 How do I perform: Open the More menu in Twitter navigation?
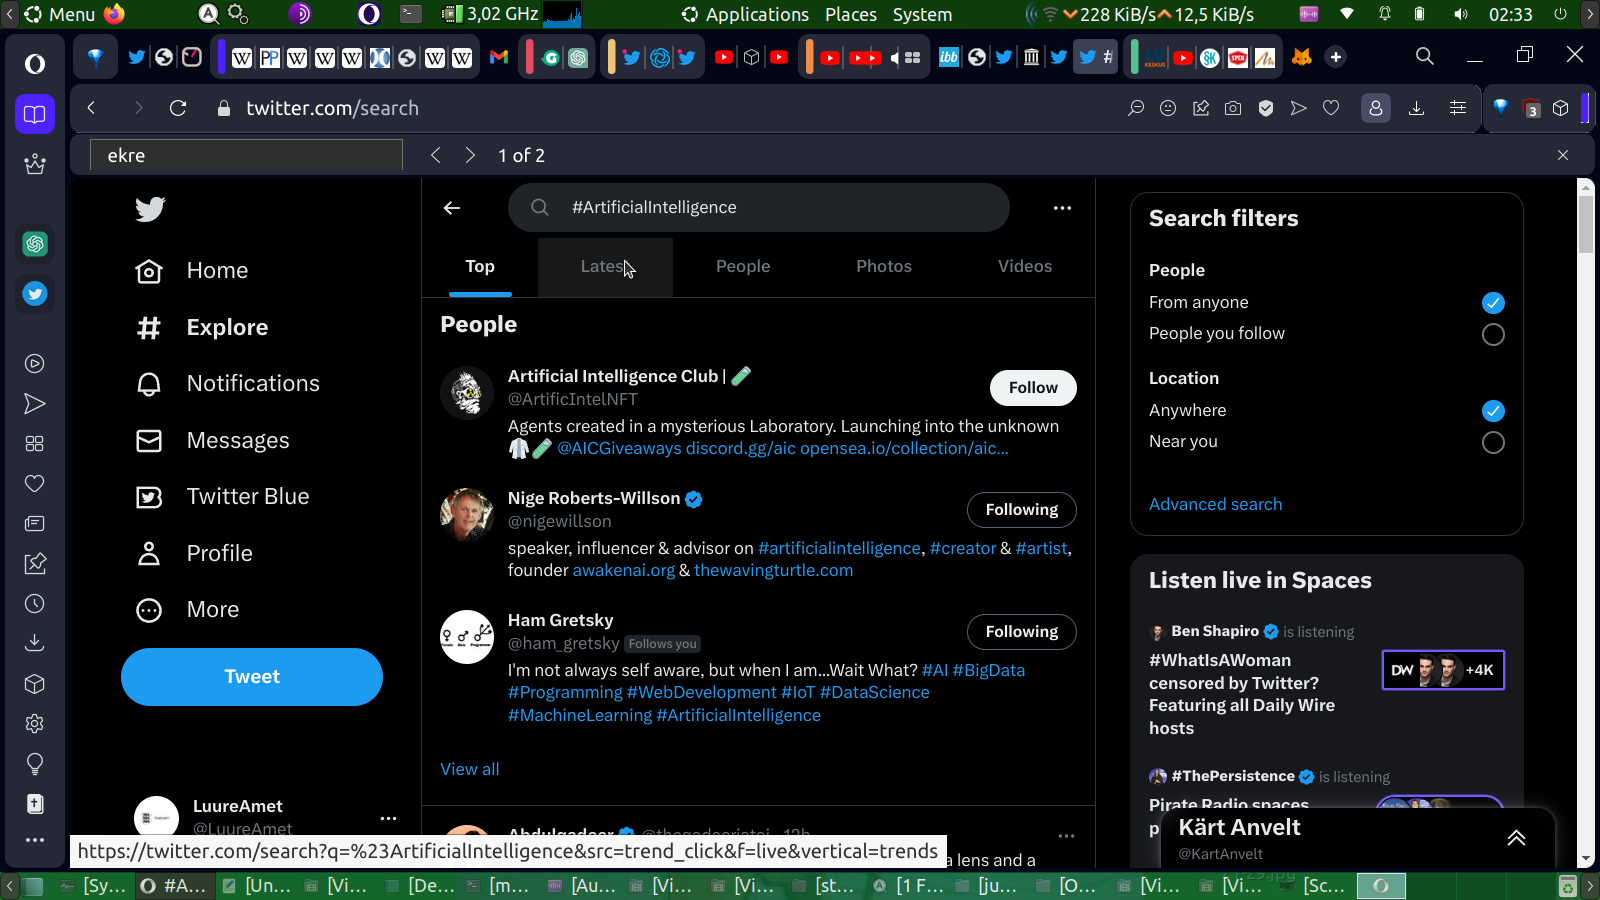(188, 610)
